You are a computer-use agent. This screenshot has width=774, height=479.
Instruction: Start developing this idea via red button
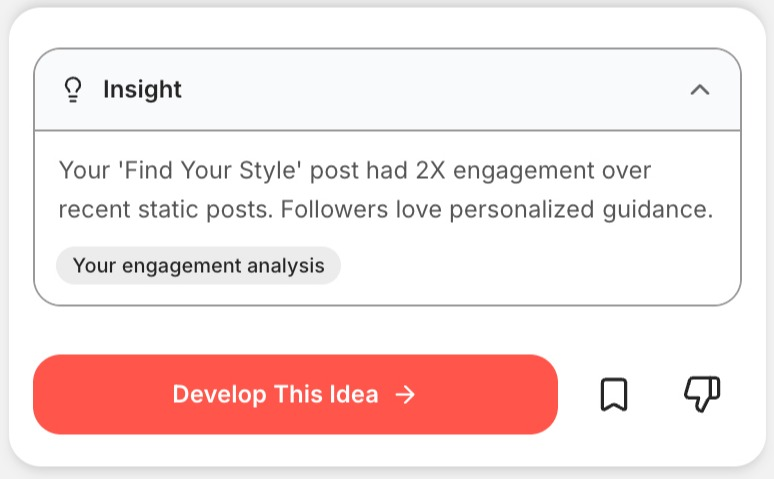tap(295, 394)
